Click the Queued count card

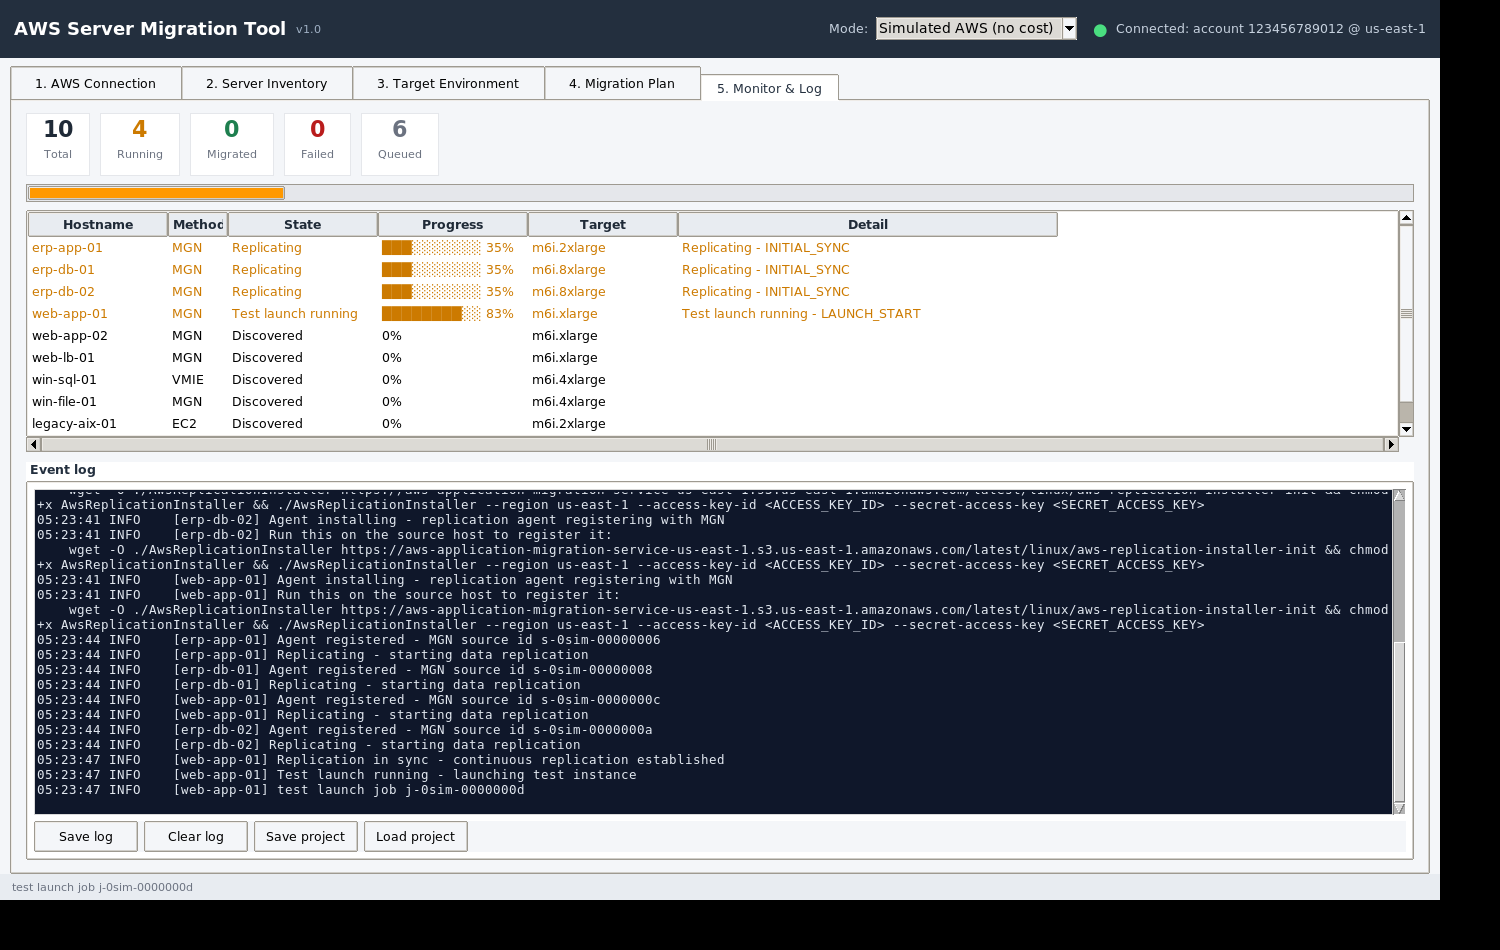point(400,144)
